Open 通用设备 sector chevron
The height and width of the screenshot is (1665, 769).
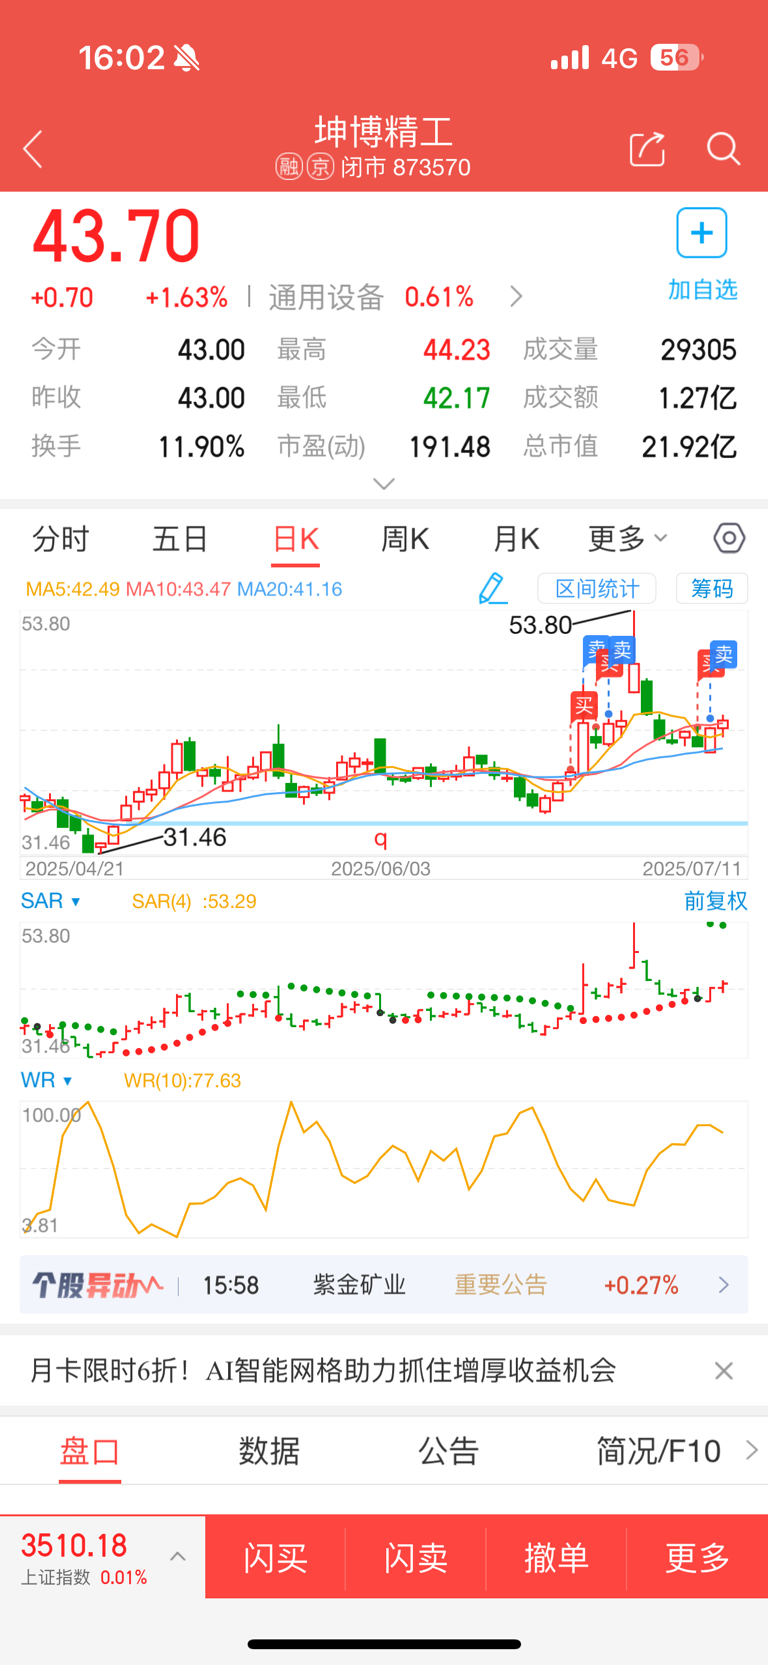pyautogui.click(x=516, y=297)
